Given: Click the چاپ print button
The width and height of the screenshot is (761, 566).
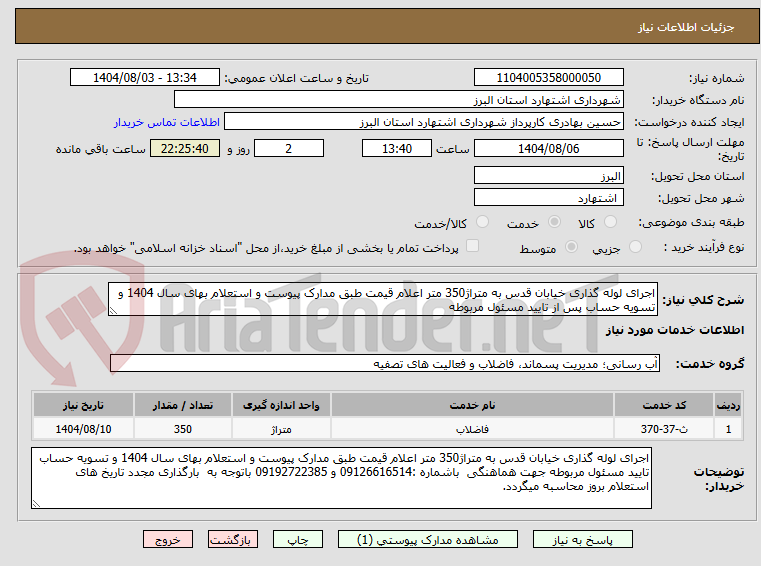Looking at the screenshot, I should click(x=298, y=539).
